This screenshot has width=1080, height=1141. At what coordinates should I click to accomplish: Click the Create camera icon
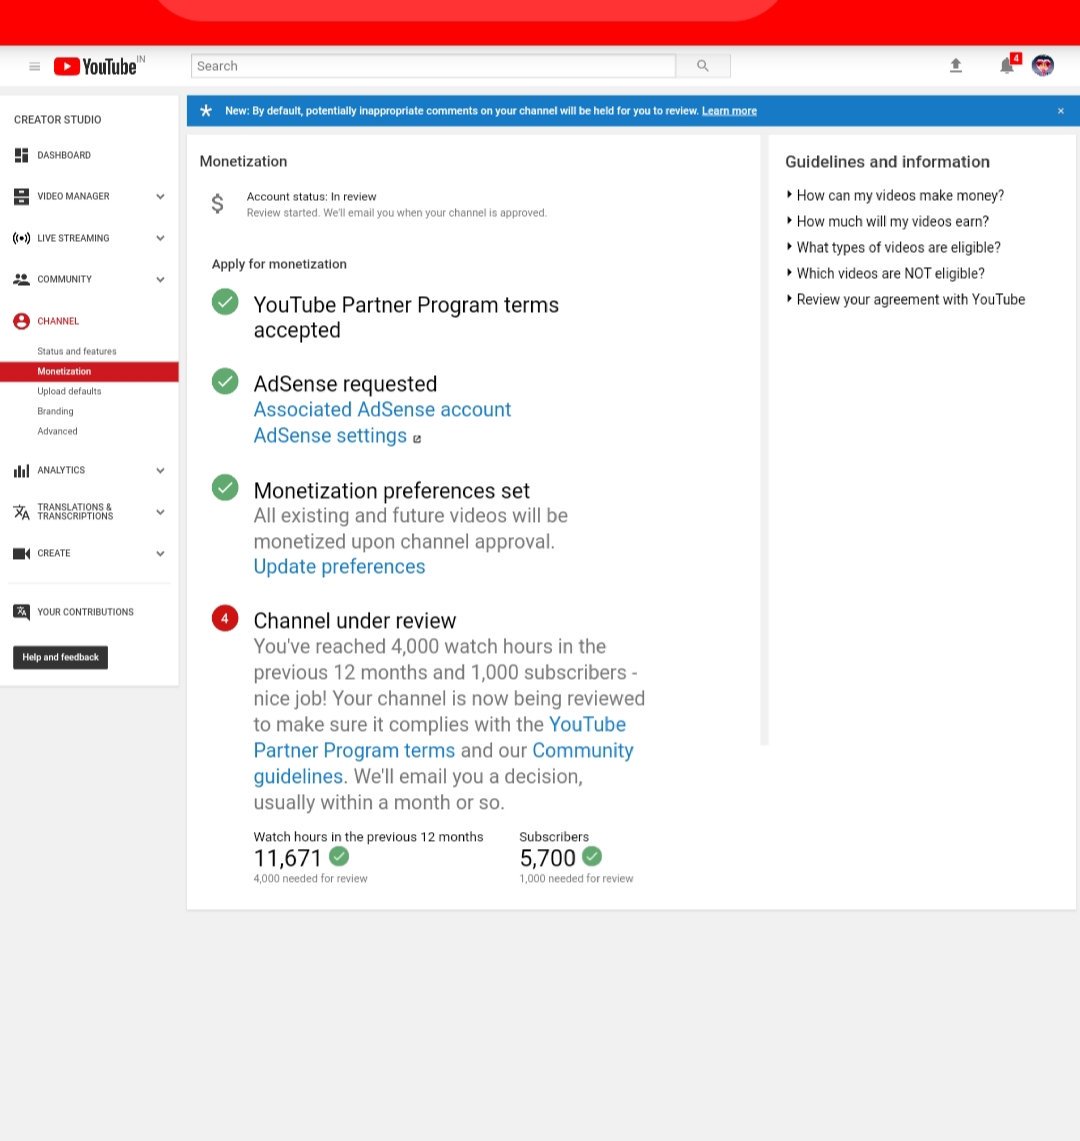(21, 554)
